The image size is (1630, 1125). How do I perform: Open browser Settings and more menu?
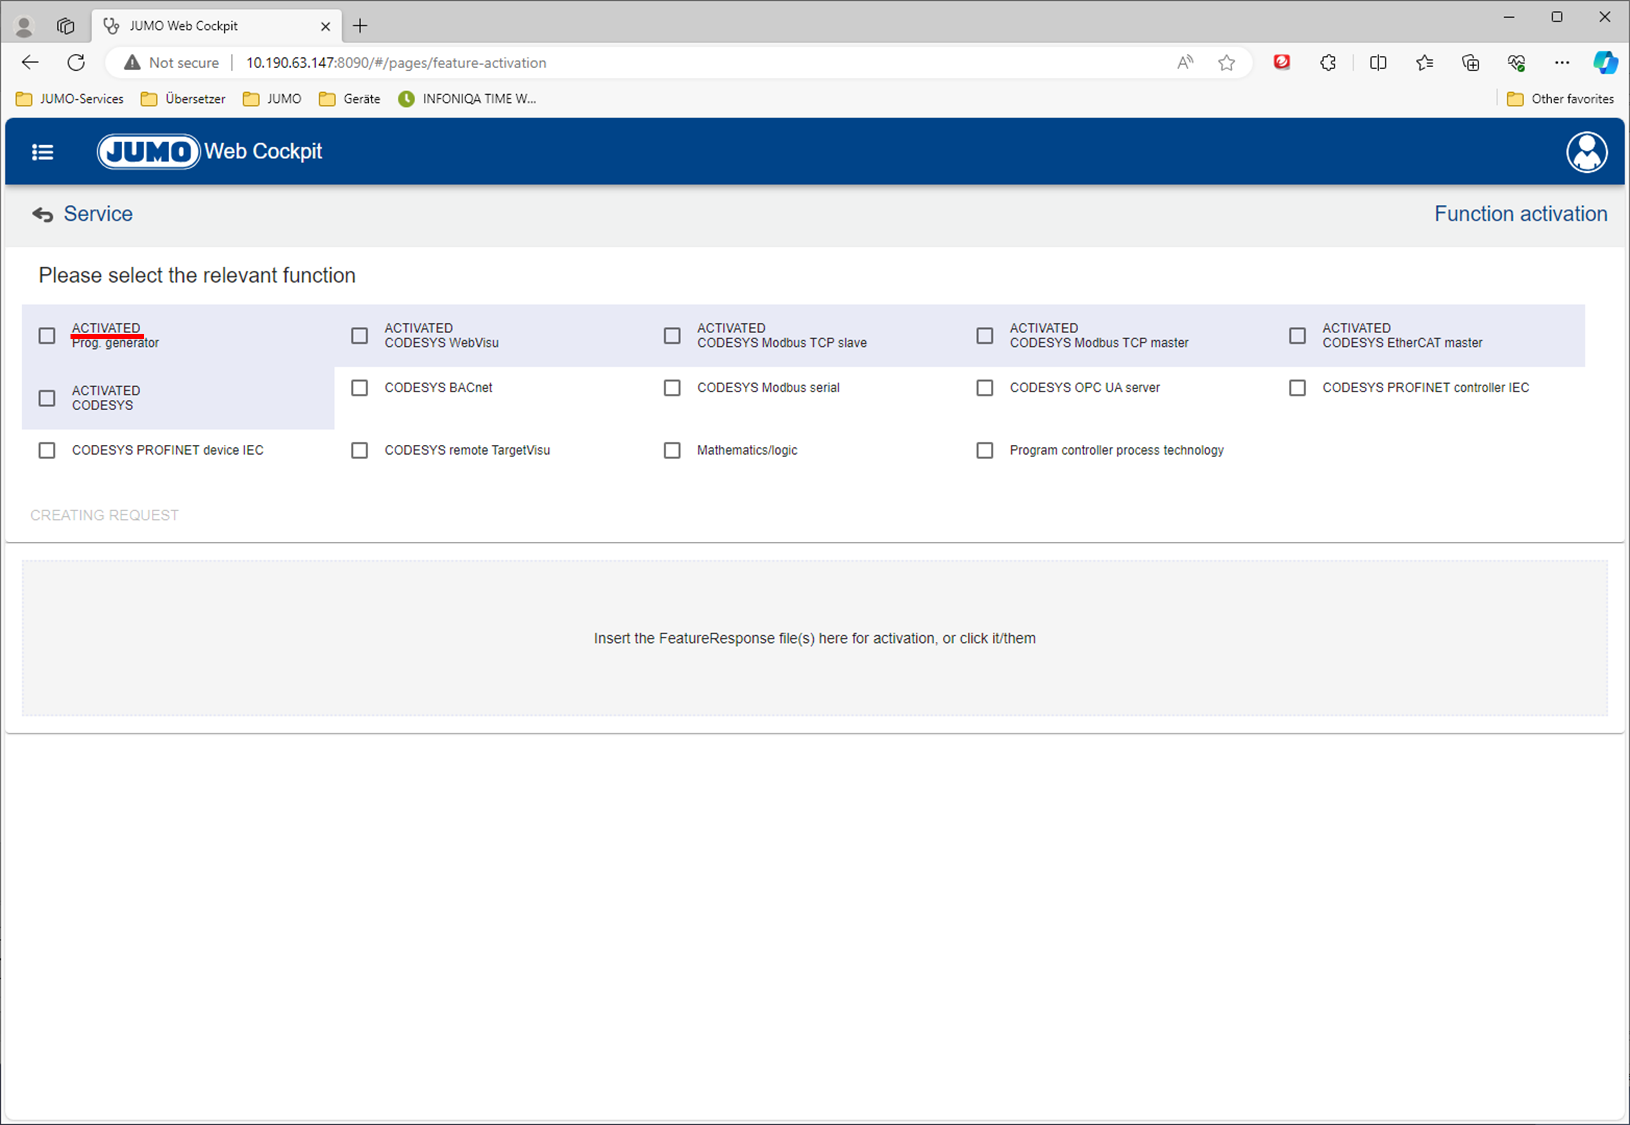coord(1561,63)
